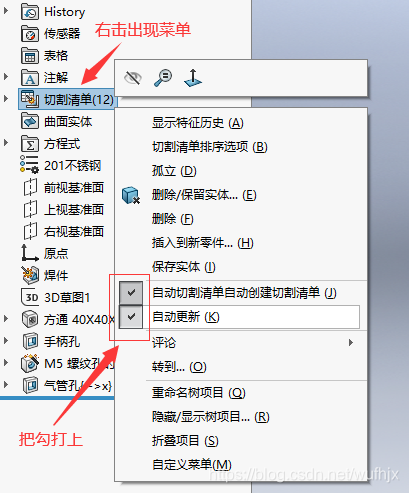
Task: Click the 删除/保留实体 cube icon
Action: [x=131, y=195]
